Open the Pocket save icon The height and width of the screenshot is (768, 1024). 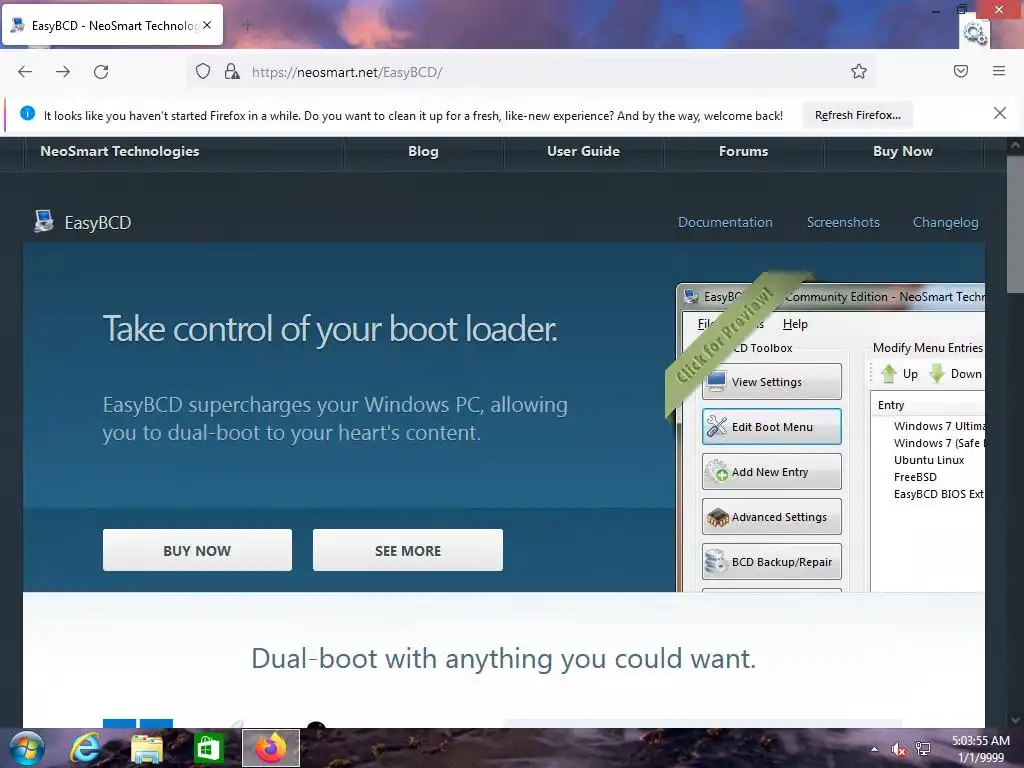[961, 71]
